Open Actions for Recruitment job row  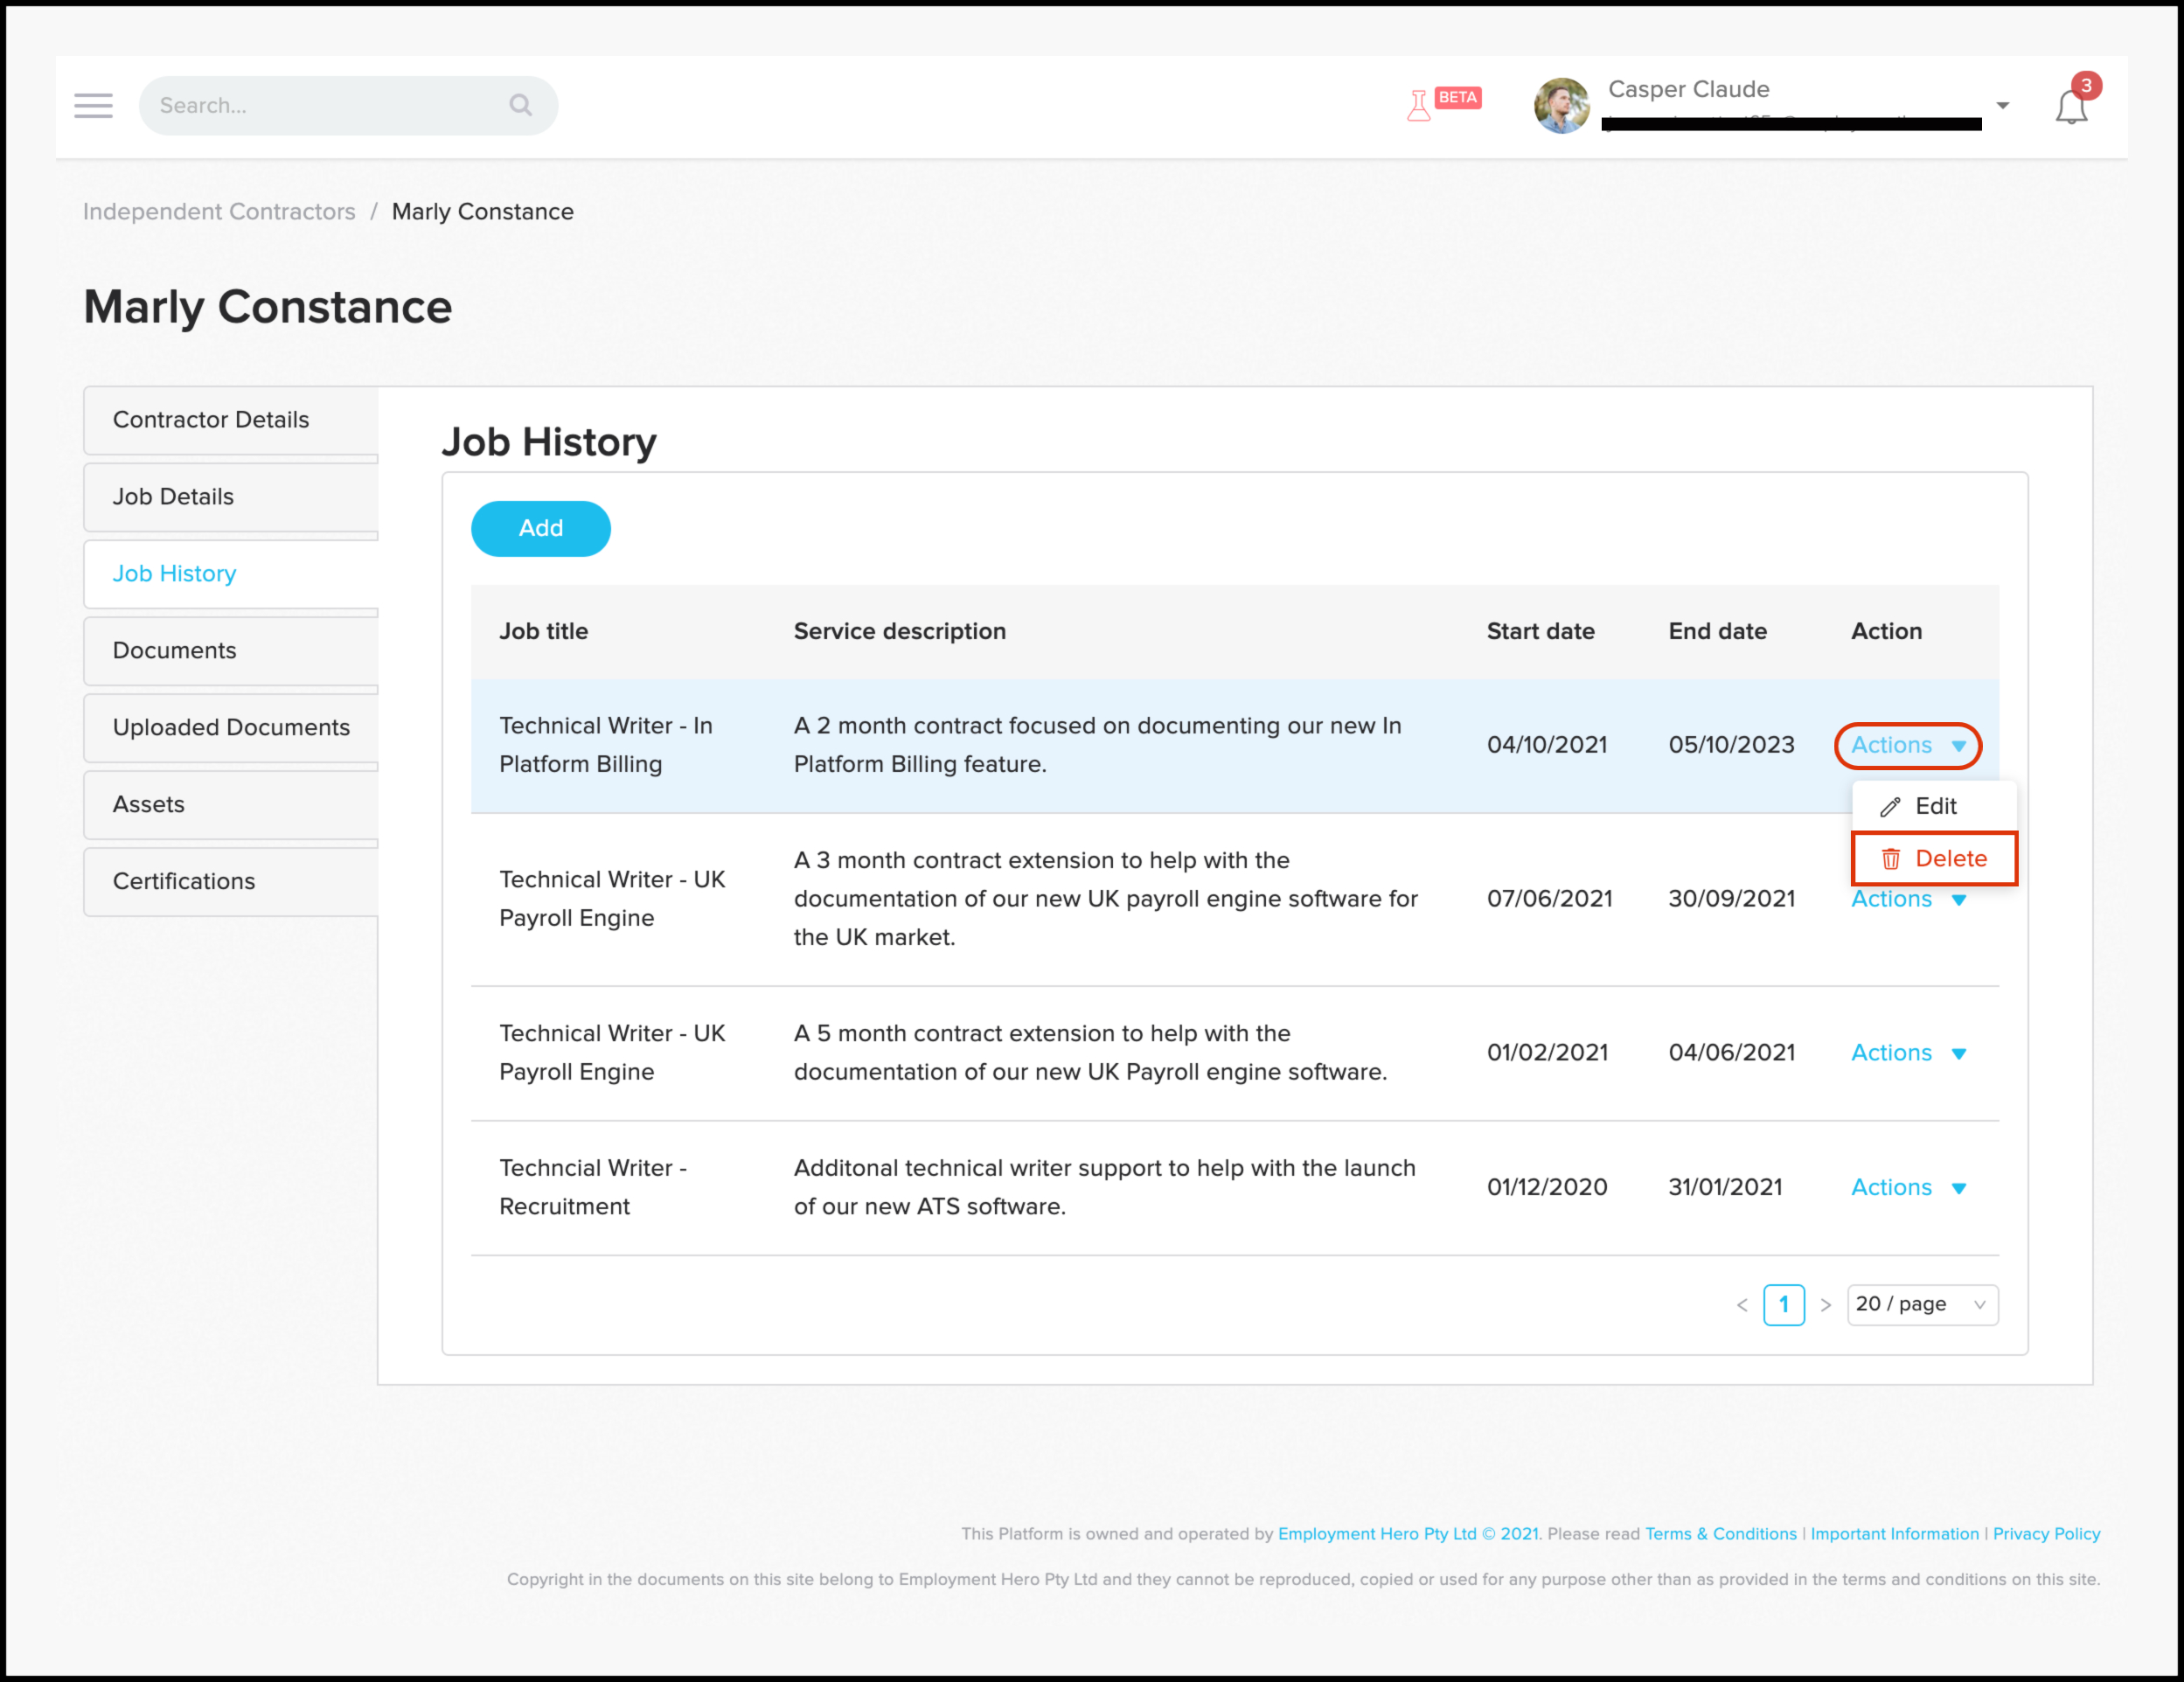point(1907,1187)
